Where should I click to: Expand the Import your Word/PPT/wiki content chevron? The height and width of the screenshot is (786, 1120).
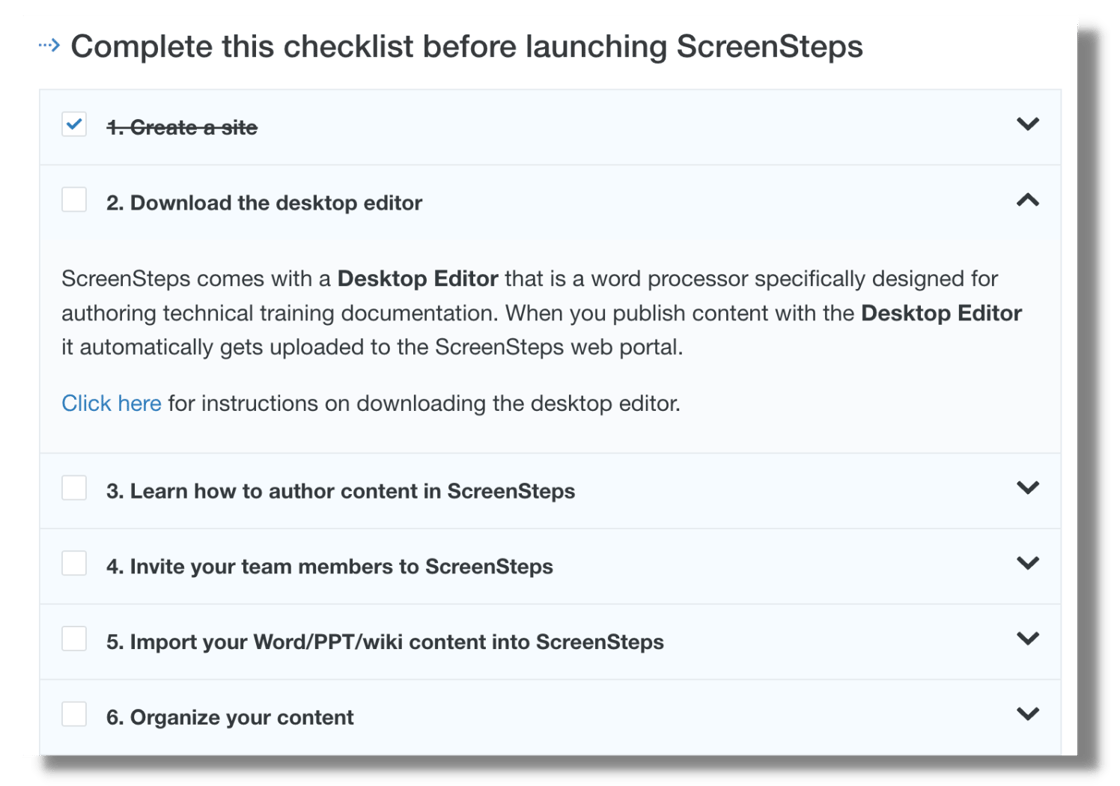(1027, 639)
